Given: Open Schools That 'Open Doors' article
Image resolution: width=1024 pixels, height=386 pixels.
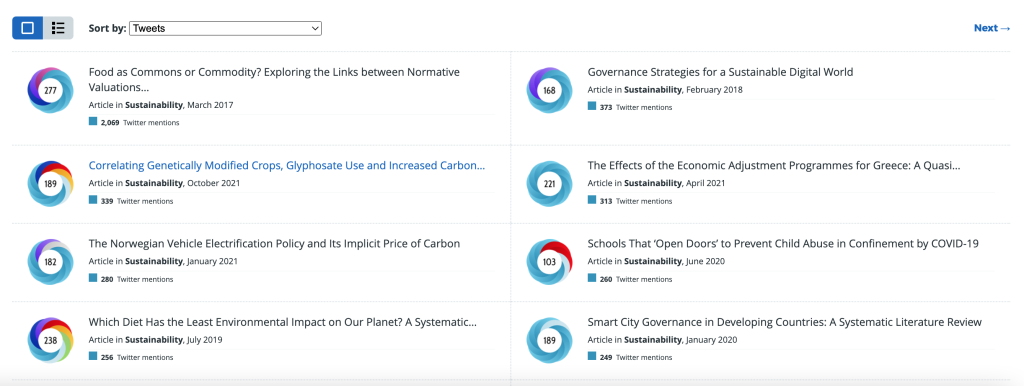Looking at the screenshot, I should 783,244.
